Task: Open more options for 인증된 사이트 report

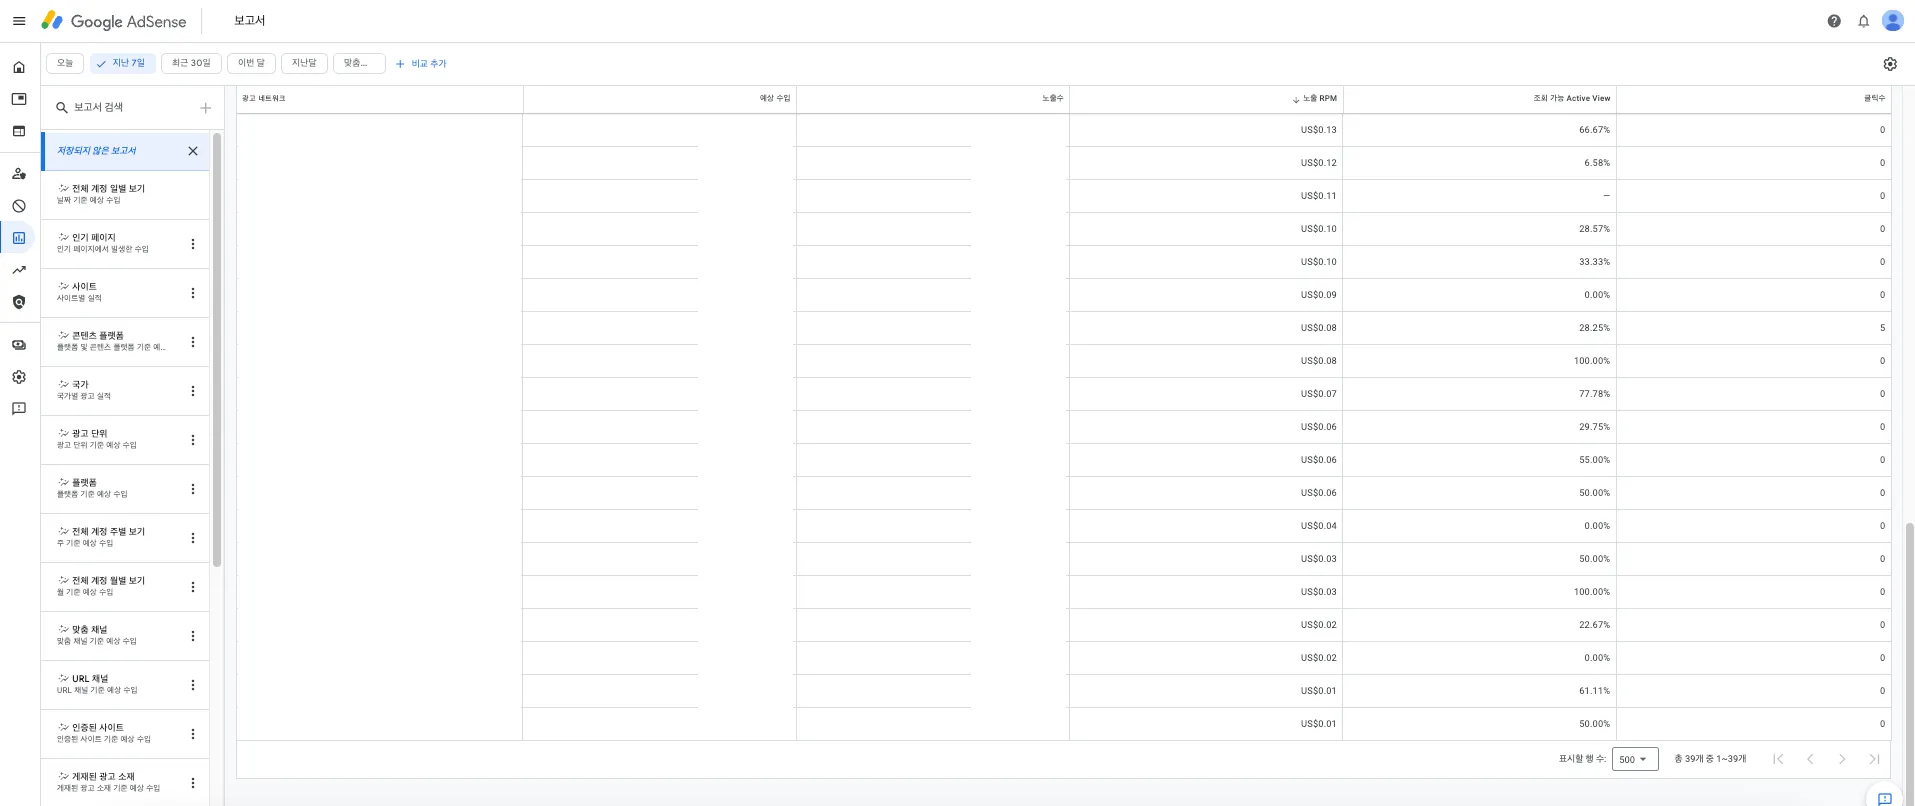Action: (x=193, y=734)
